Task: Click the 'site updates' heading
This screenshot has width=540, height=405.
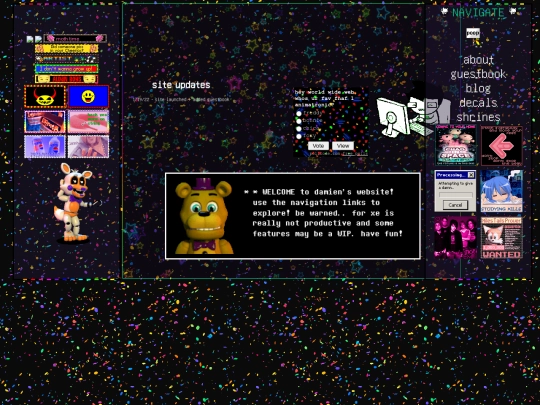Action: click(x=181, y=85)
